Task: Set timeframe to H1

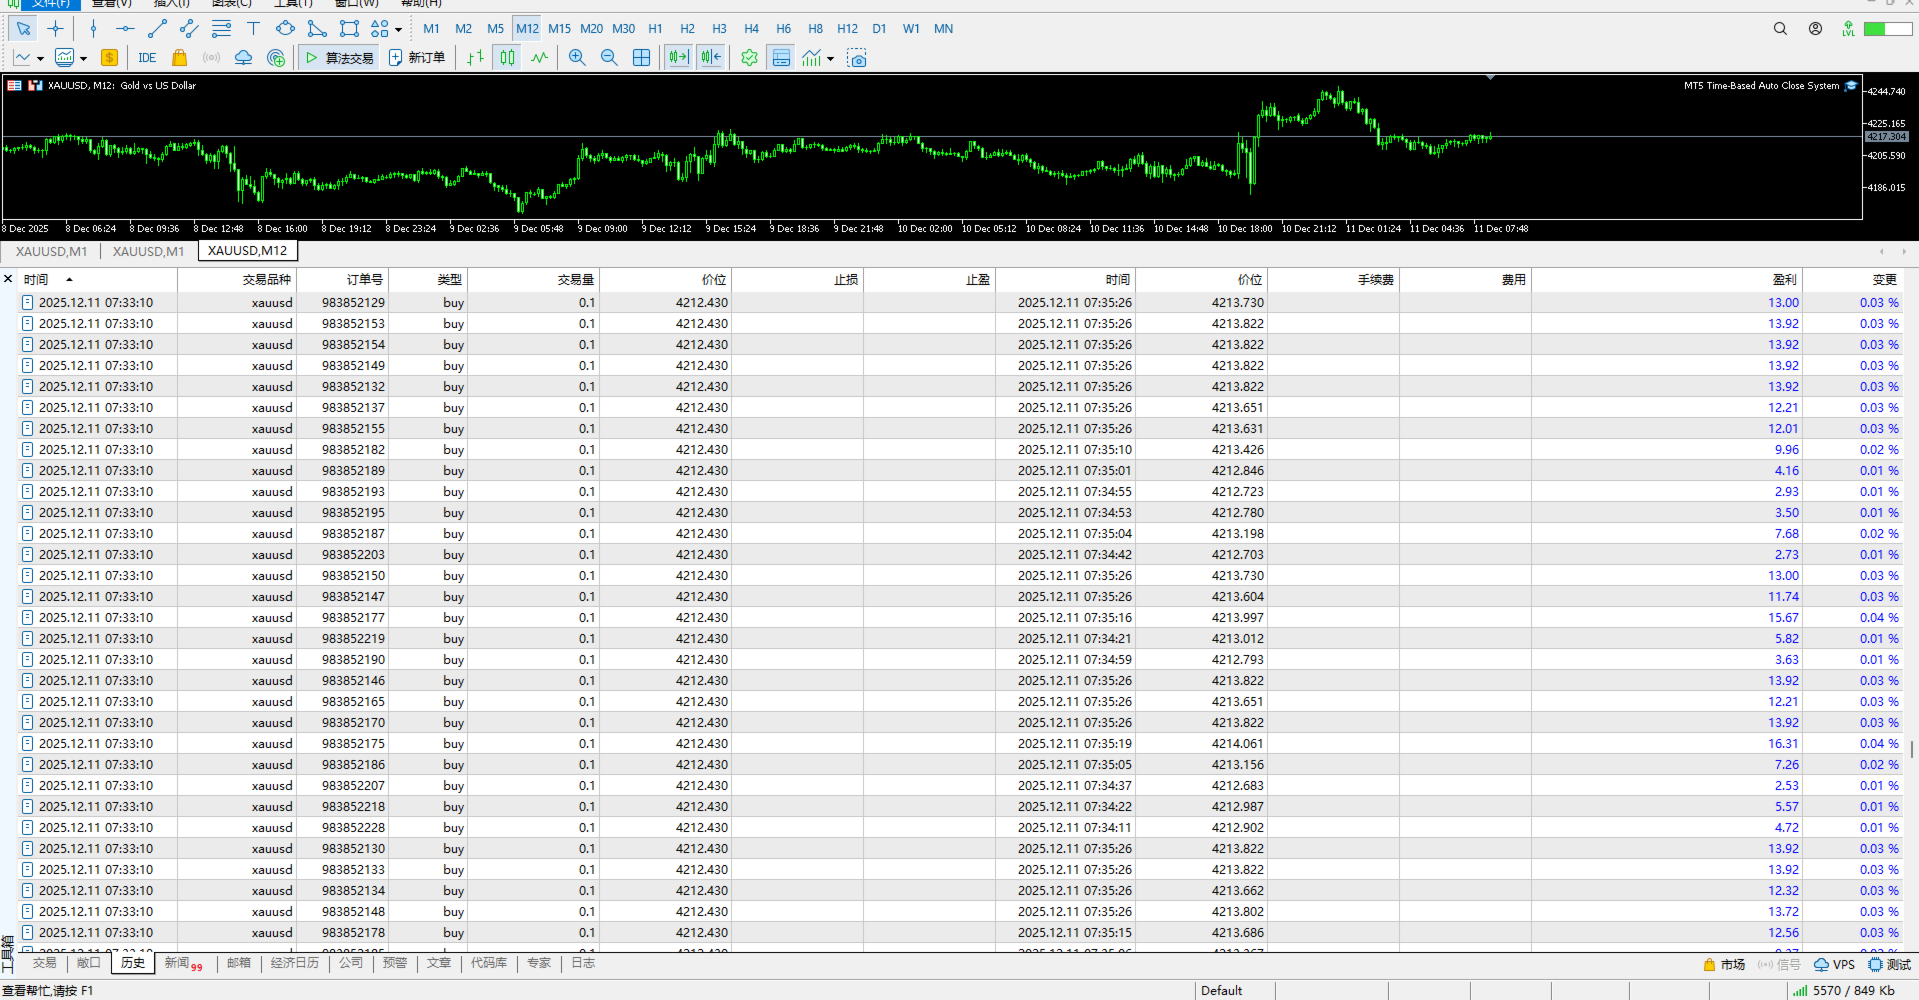Action: pyautogui.click(x=655, y=29)
